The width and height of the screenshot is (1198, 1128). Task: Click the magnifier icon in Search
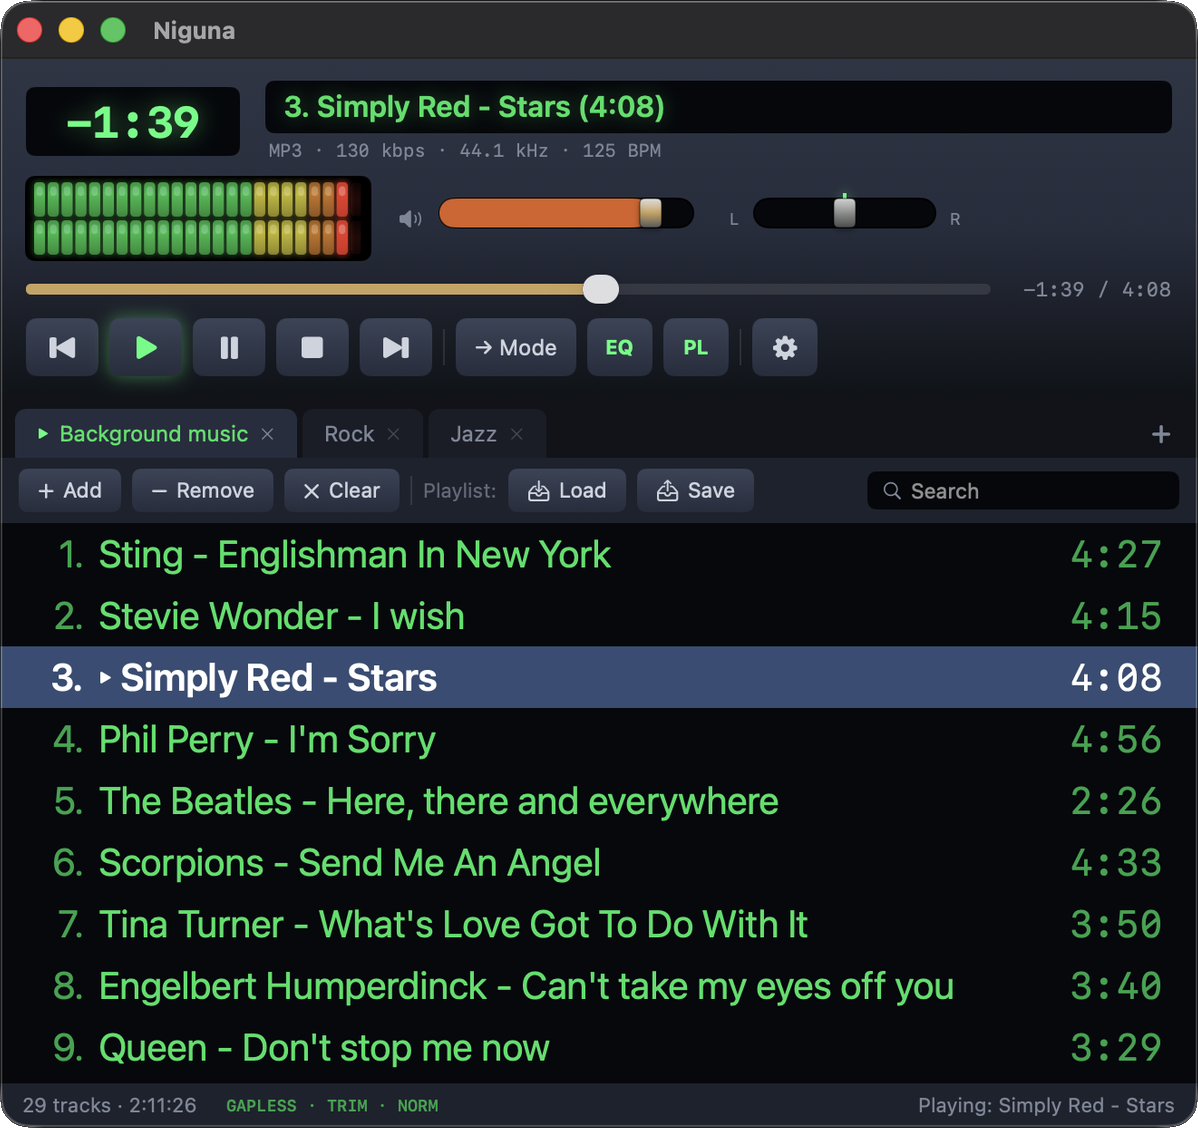(892, 491)
